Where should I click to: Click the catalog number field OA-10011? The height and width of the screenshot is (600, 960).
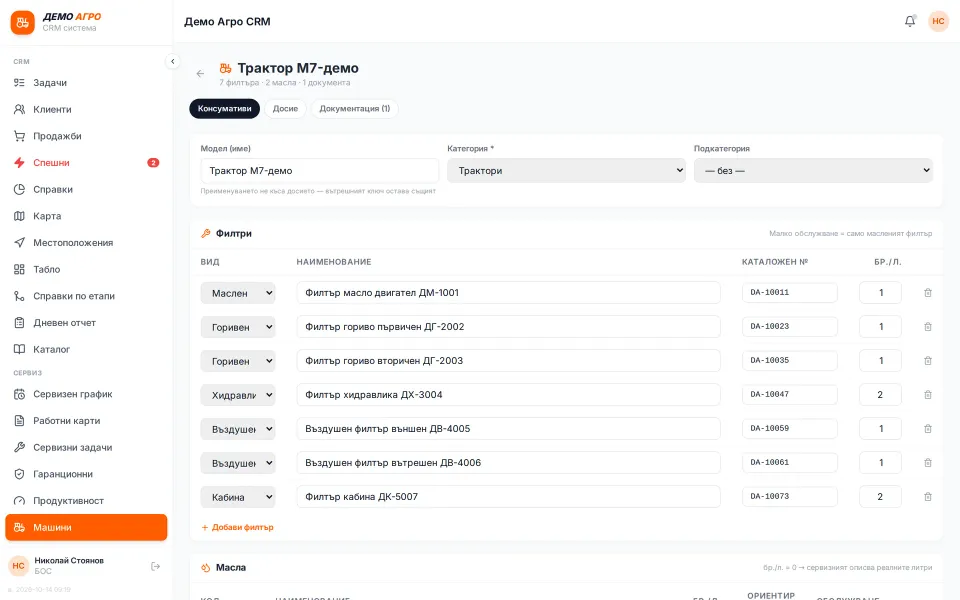coord(789,293)
